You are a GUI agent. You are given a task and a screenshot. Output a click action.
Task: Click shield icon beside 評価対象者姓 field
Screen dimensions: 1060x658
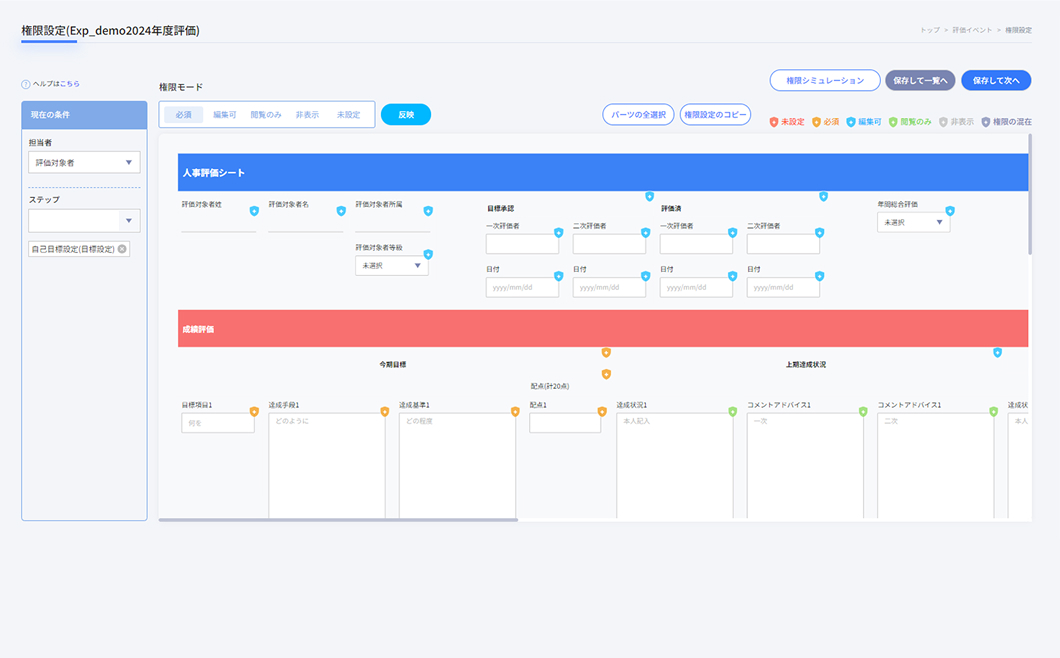point(254,211)
